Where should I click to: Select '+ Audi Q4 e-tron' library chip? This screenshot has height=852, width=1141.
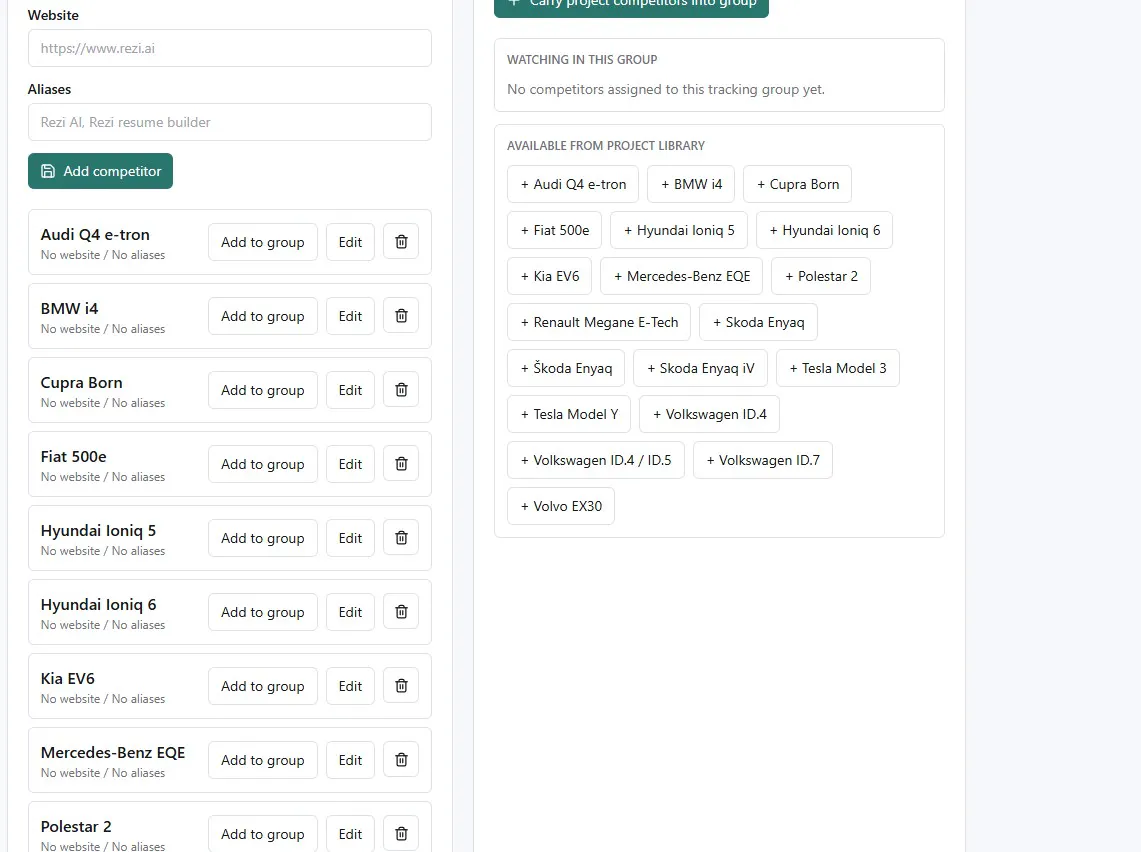pos(573,184)
